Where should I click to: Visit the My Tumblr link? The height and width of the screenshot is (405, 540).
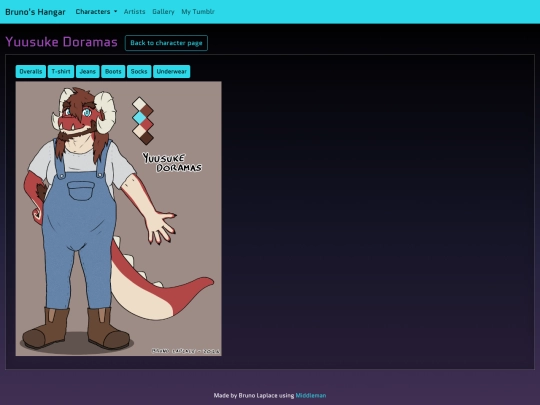198,12
